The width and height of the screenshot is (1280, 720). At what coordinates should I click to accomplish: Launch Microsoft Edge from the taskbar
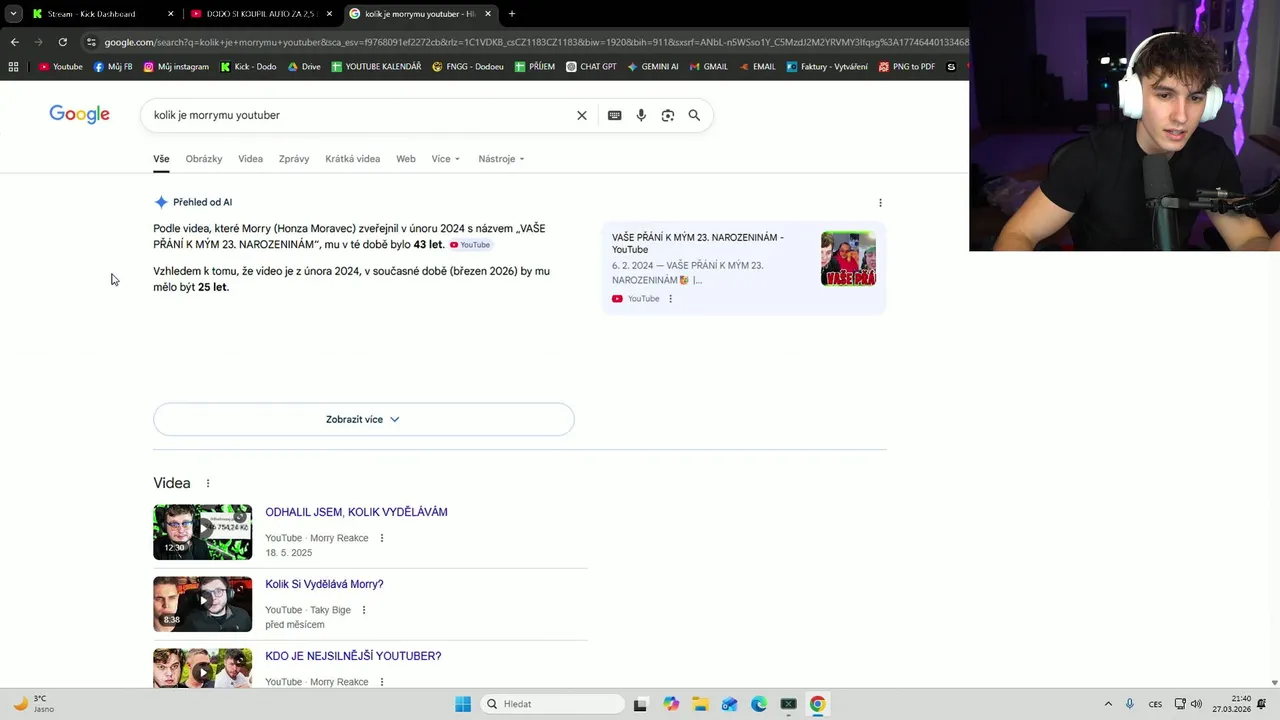click(759, 704)
